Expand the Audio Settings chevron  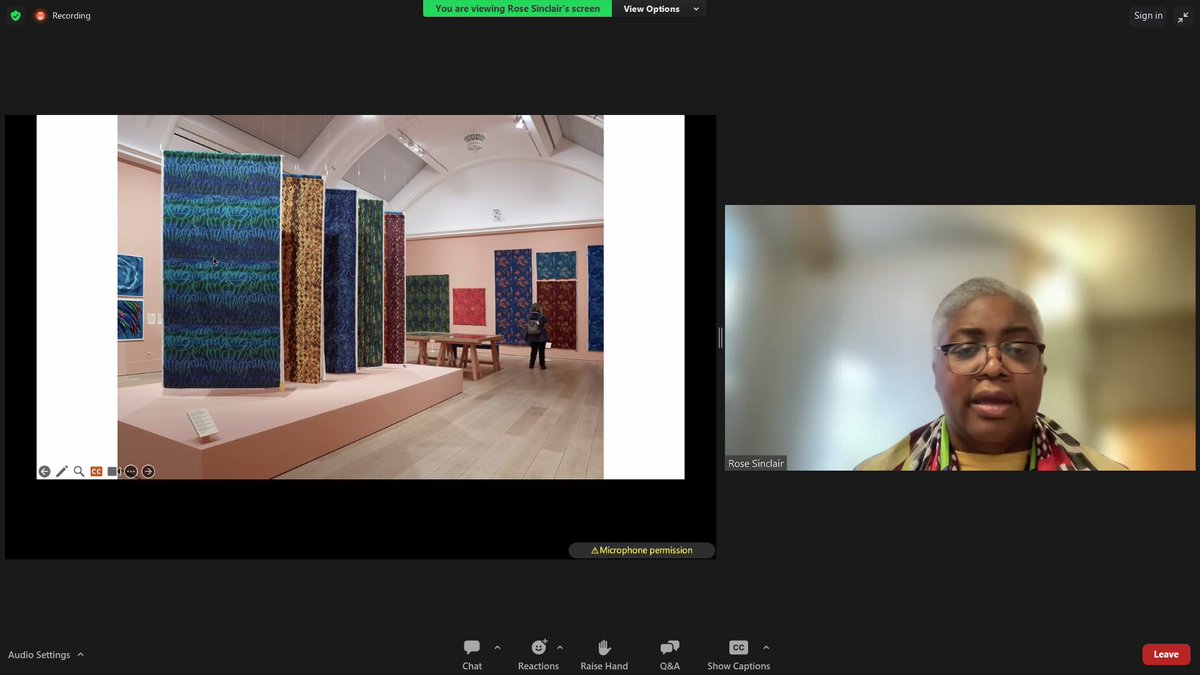82,654
